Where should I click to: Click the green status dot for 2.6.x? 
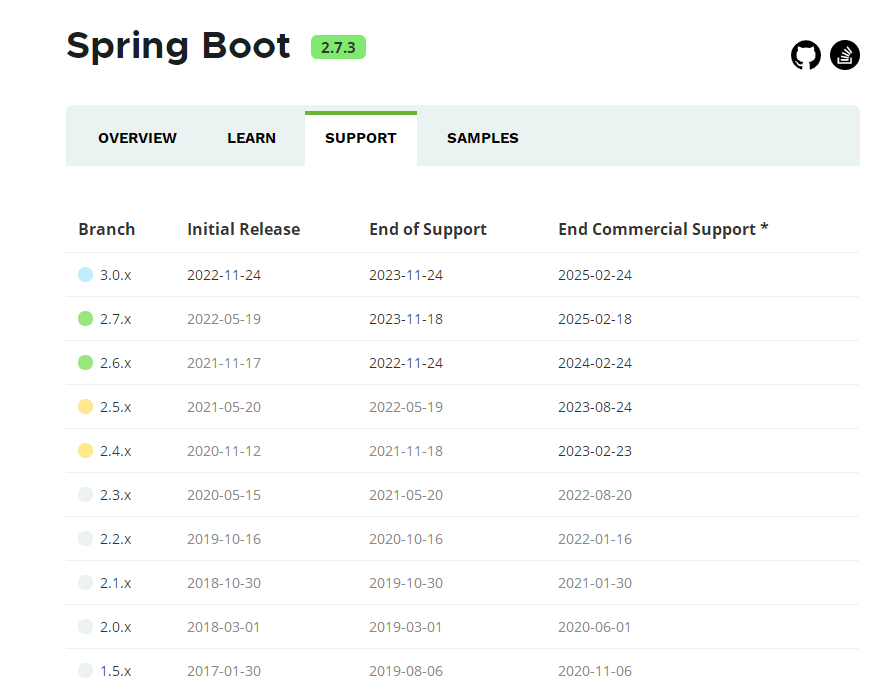85,362
